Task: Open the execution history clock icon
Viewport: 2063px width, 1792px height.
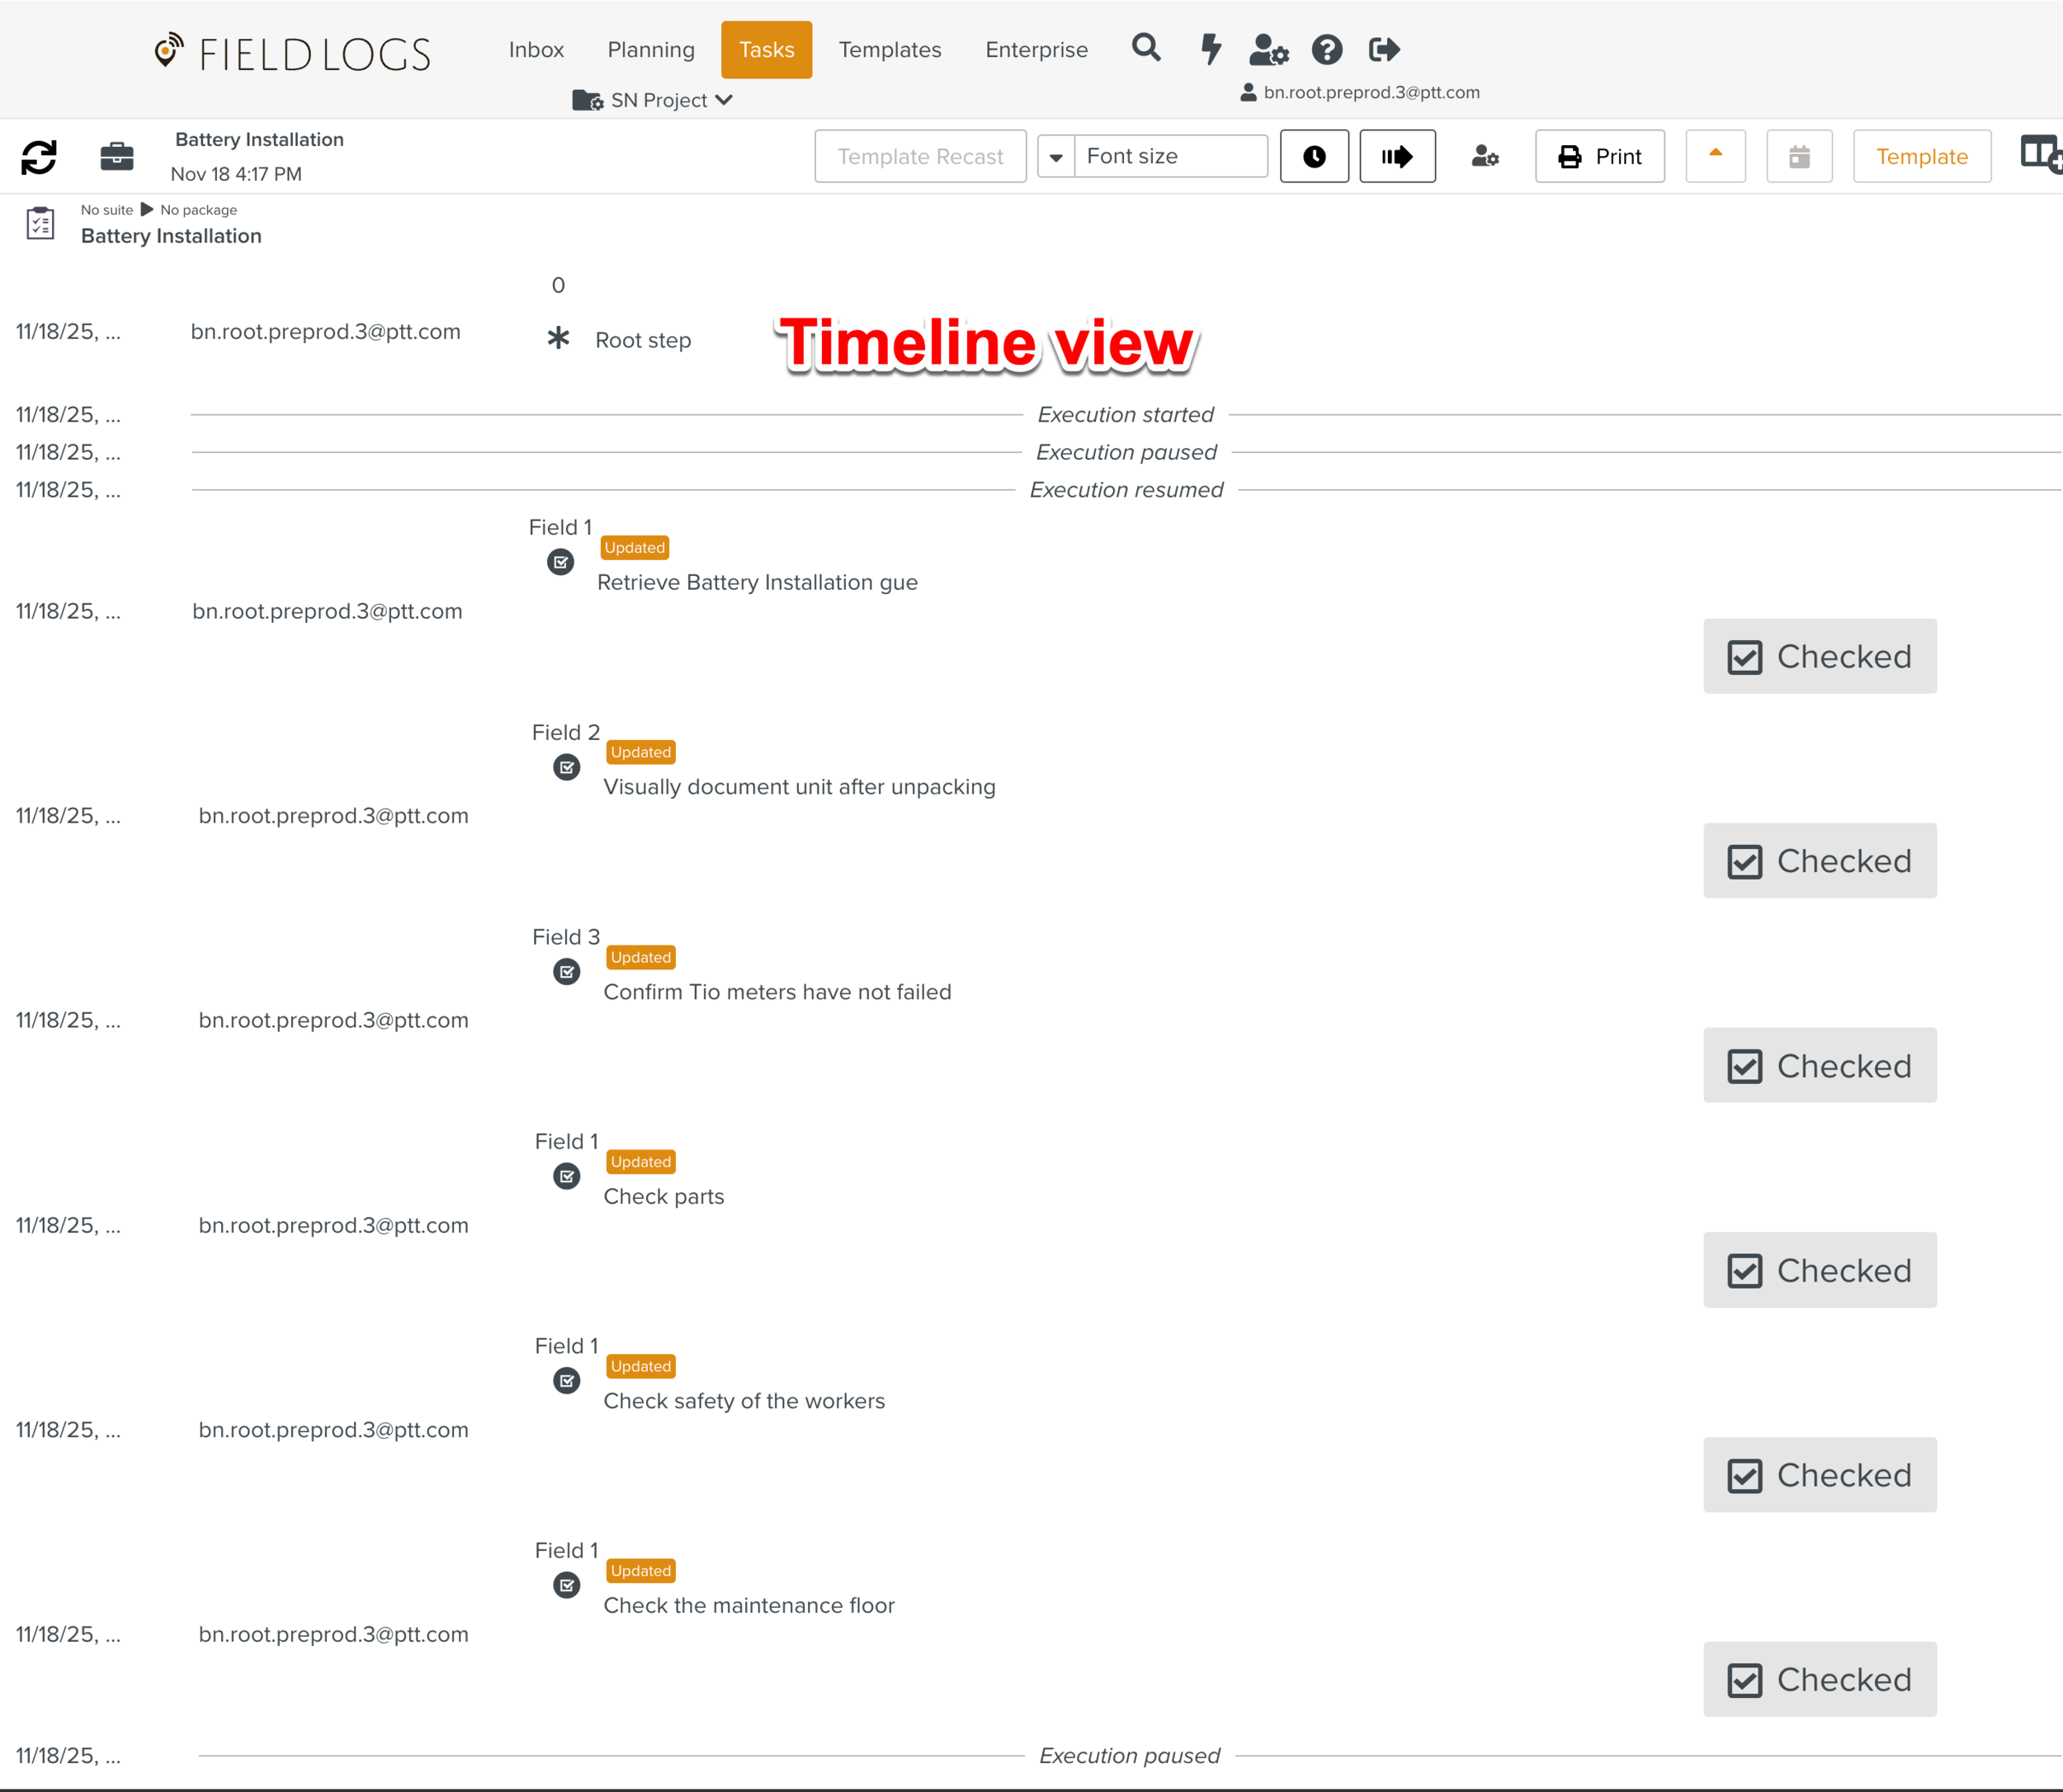Action: [x=1314, y=156]
